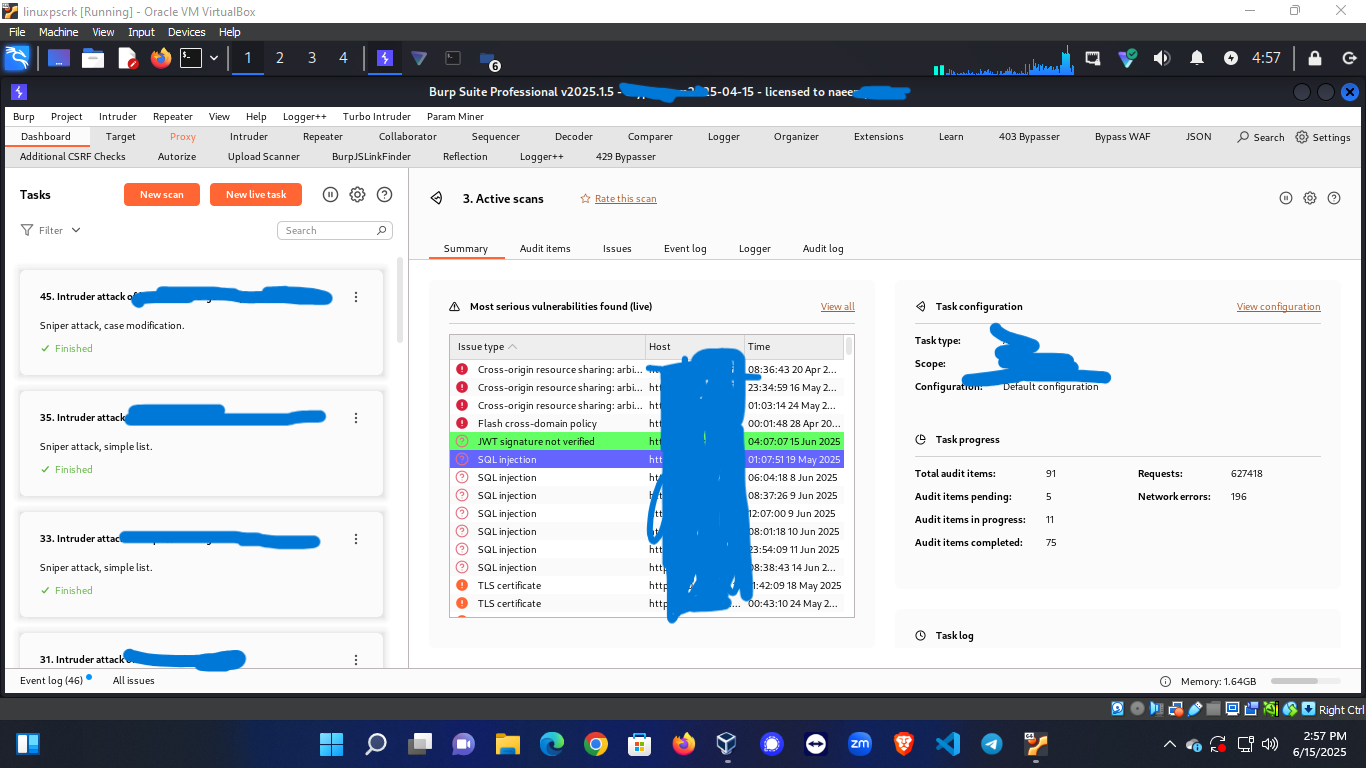The height and width of the screenshot is (768, 1366).
Task: Switch to workspace 3 in Kali panel
Action: click(312, 58)
